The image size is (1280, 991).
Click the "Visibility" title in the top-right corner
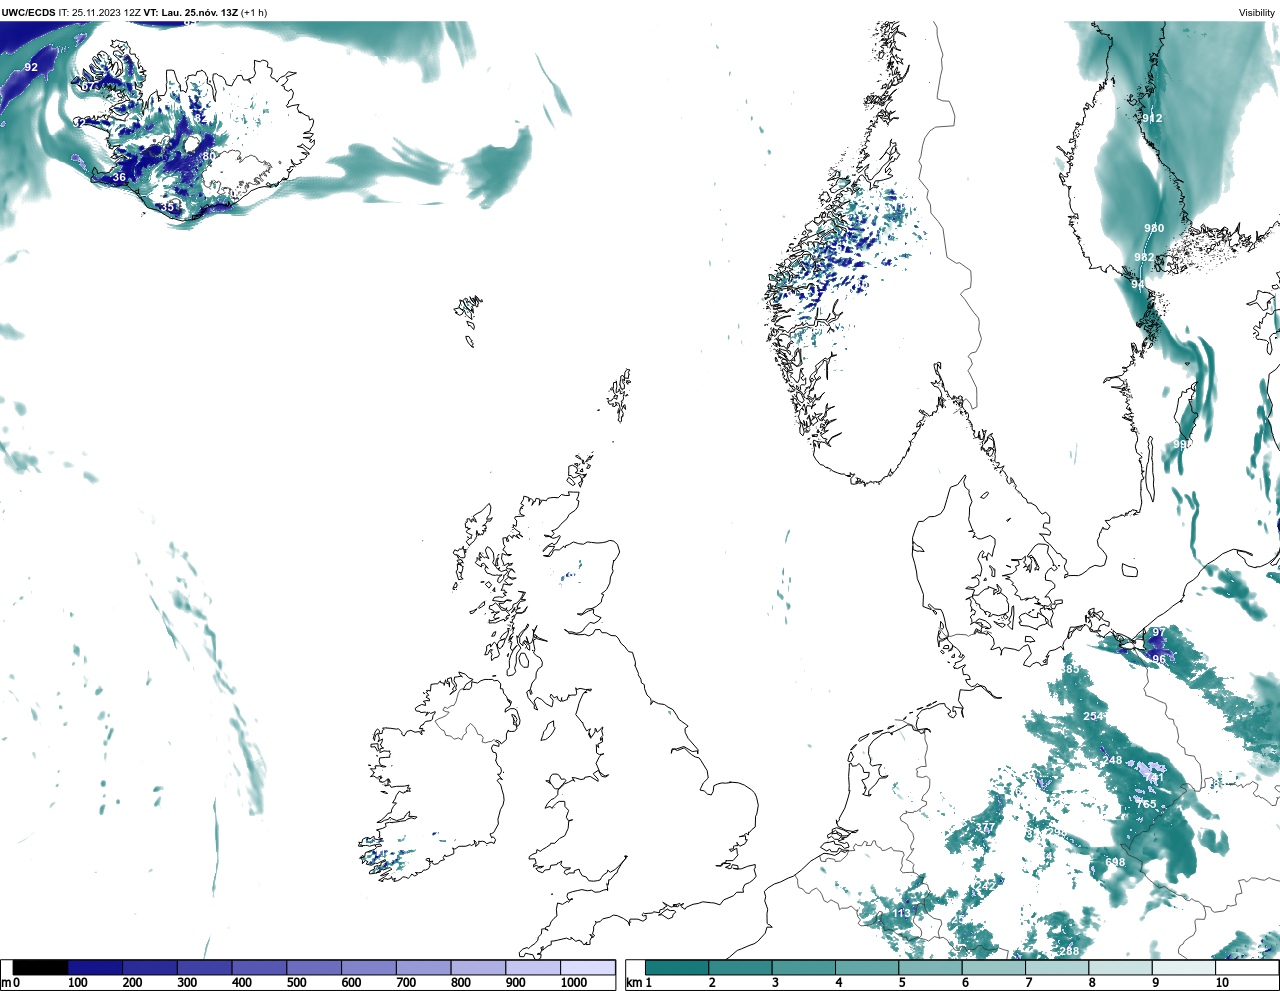pyautogui.click(x=1257, y=12)
